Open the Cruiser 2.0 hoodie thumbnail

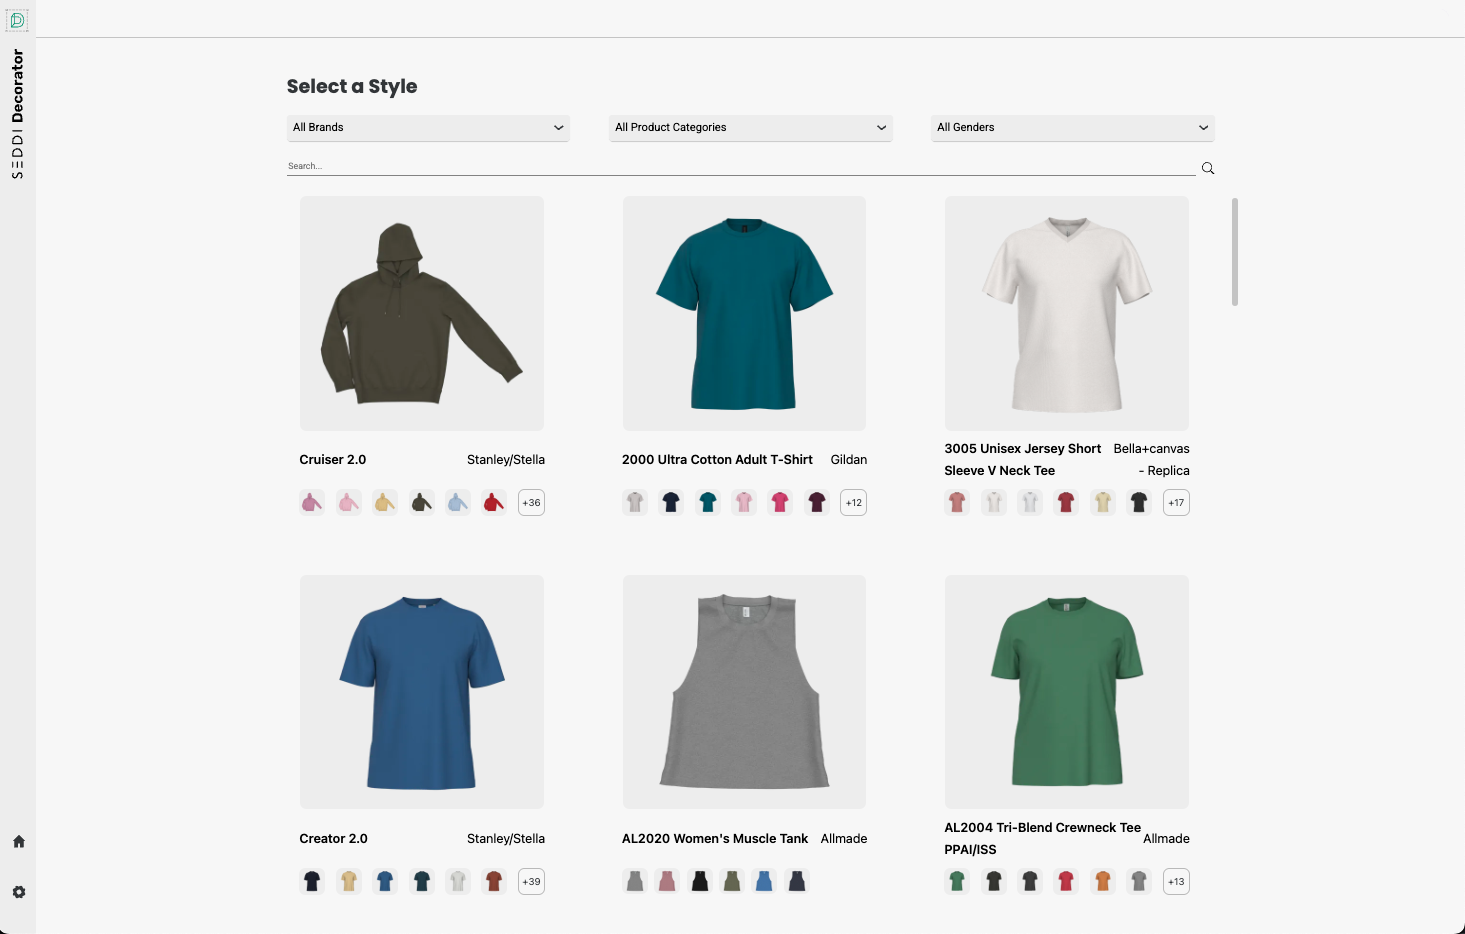pyautogui.click(x=422, y=313)
